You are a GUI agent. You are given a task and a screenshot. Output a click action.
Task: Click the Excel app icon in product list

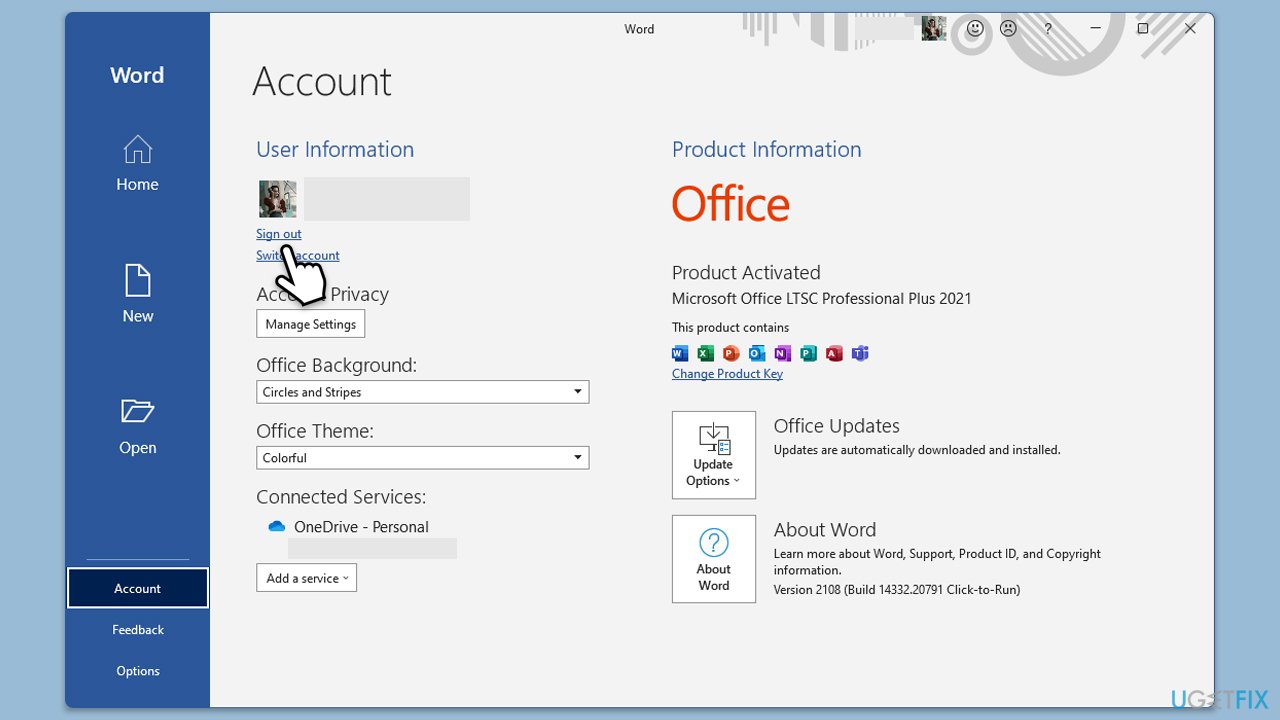(x=706, y=353)
